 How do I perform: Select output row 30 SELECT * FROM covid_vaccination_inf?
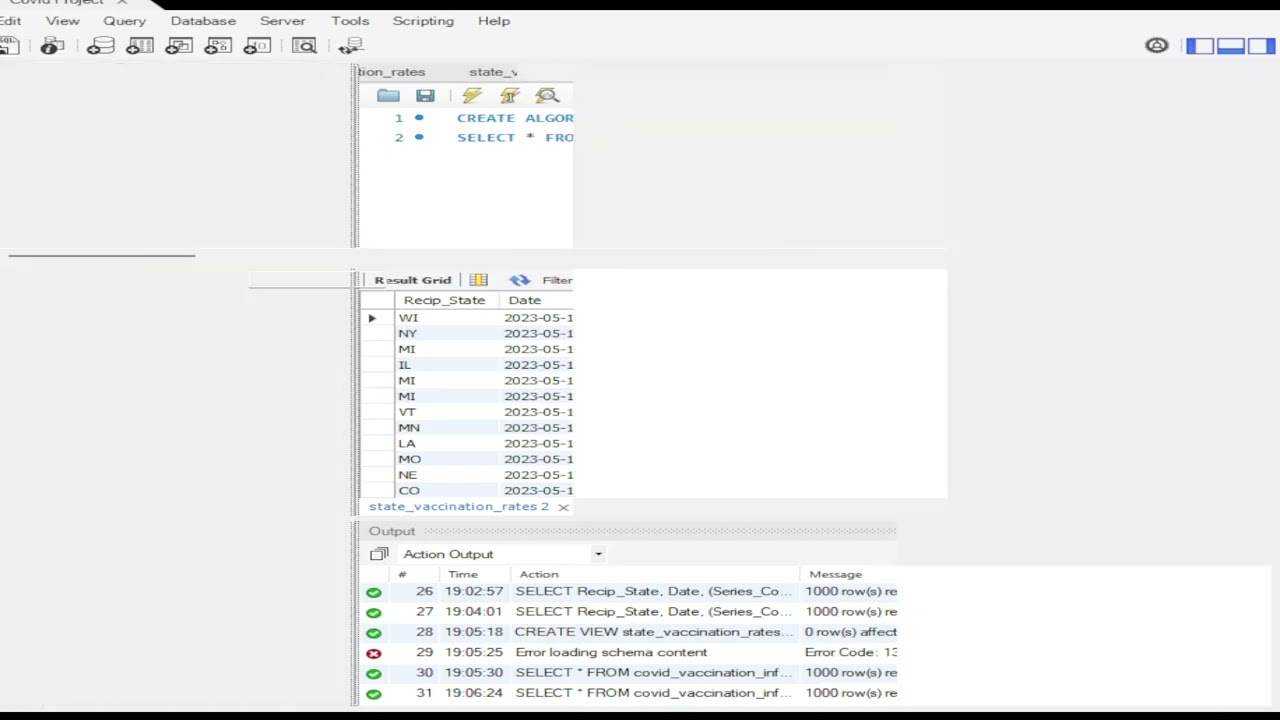(630, 673)
